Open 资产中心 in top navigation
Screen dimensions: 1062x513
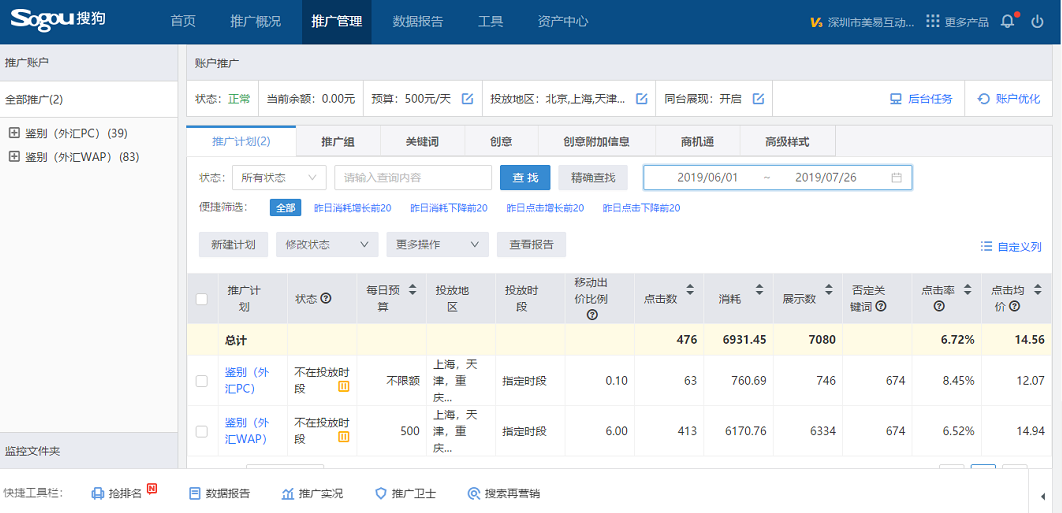pyautogui.click(x=563, y=21)
